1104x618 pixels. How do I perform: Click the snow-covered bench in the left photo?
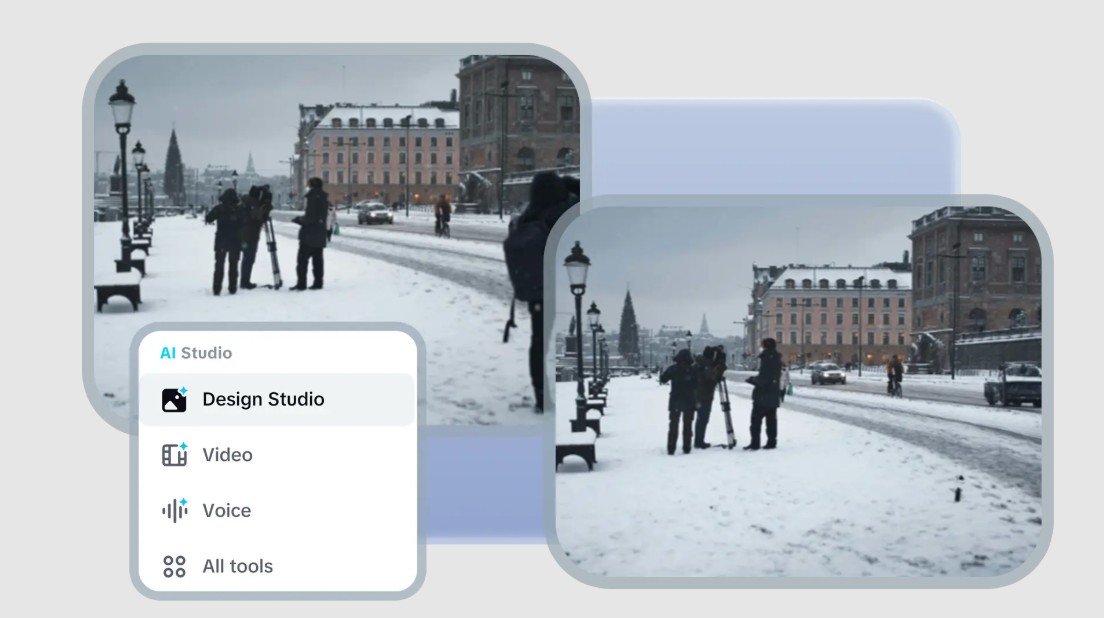point(117,291)
